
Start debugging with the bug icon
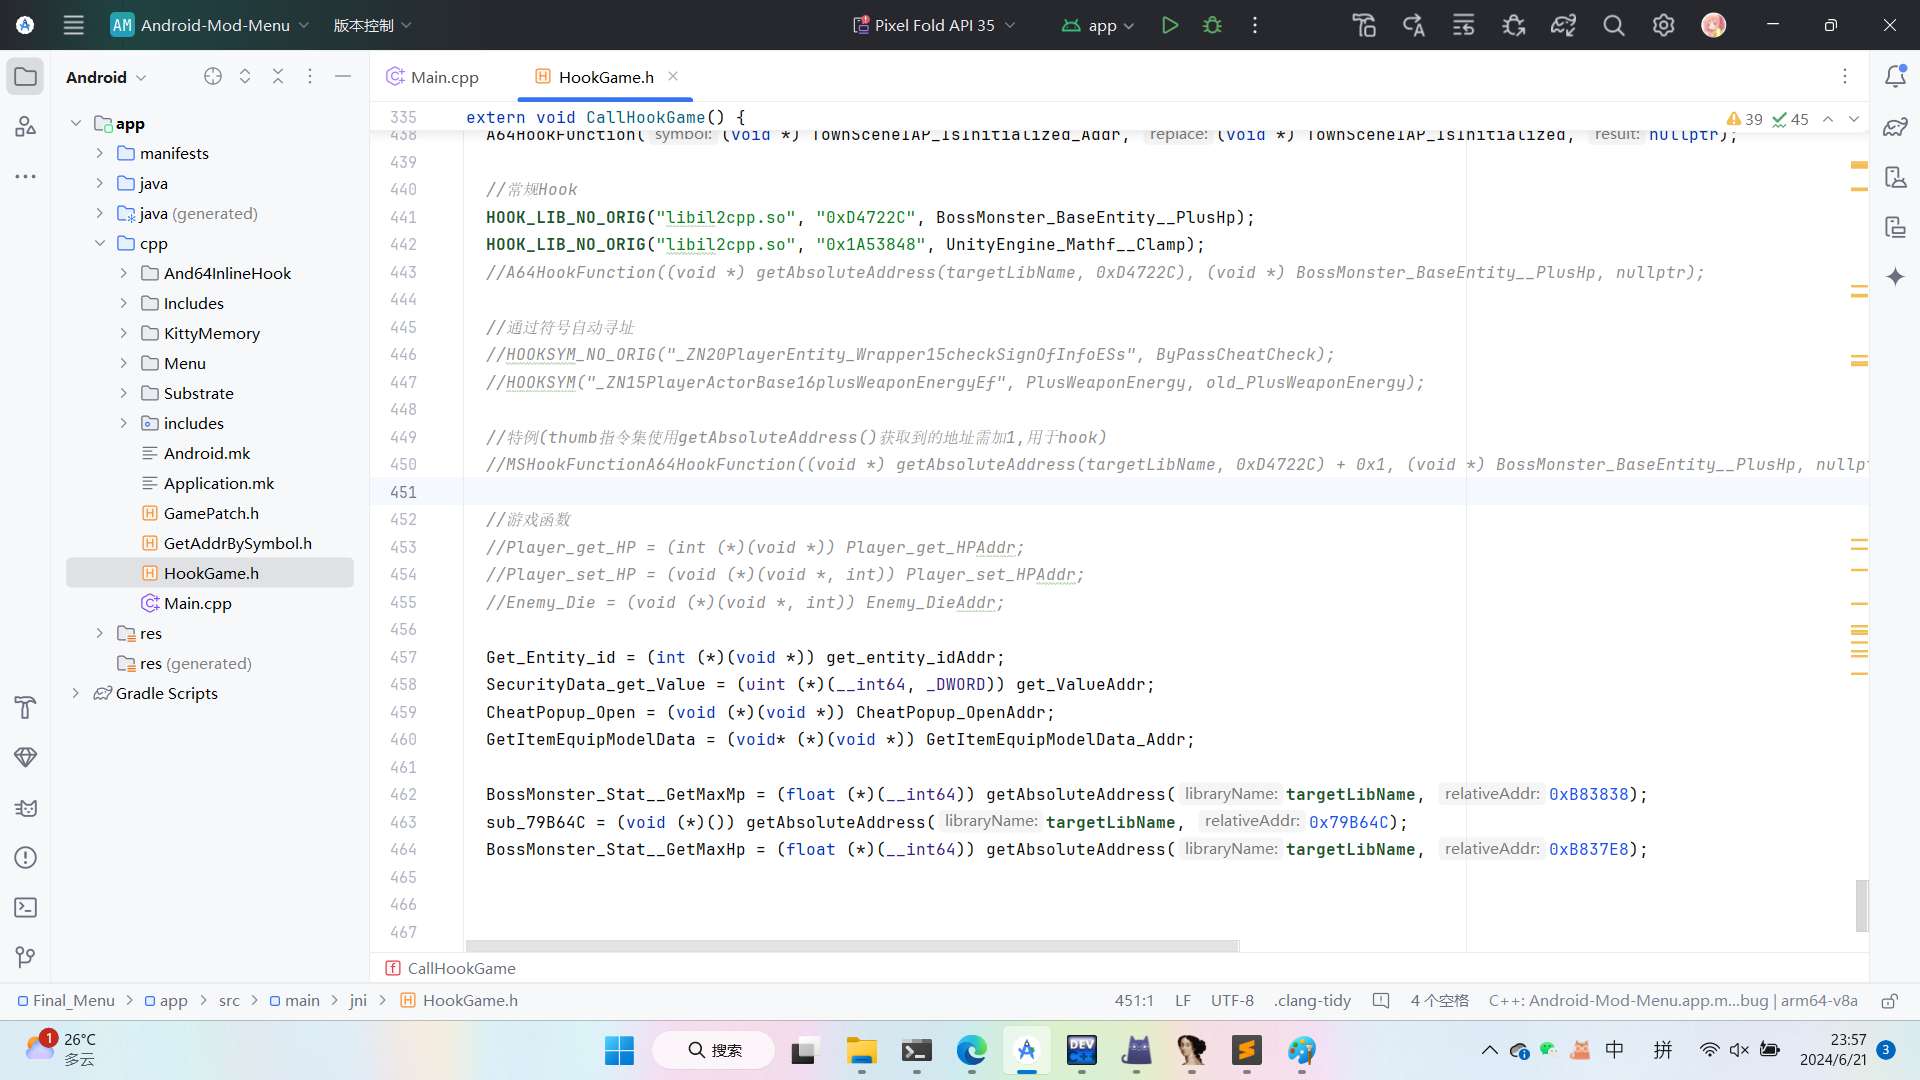coord(1212,25)
